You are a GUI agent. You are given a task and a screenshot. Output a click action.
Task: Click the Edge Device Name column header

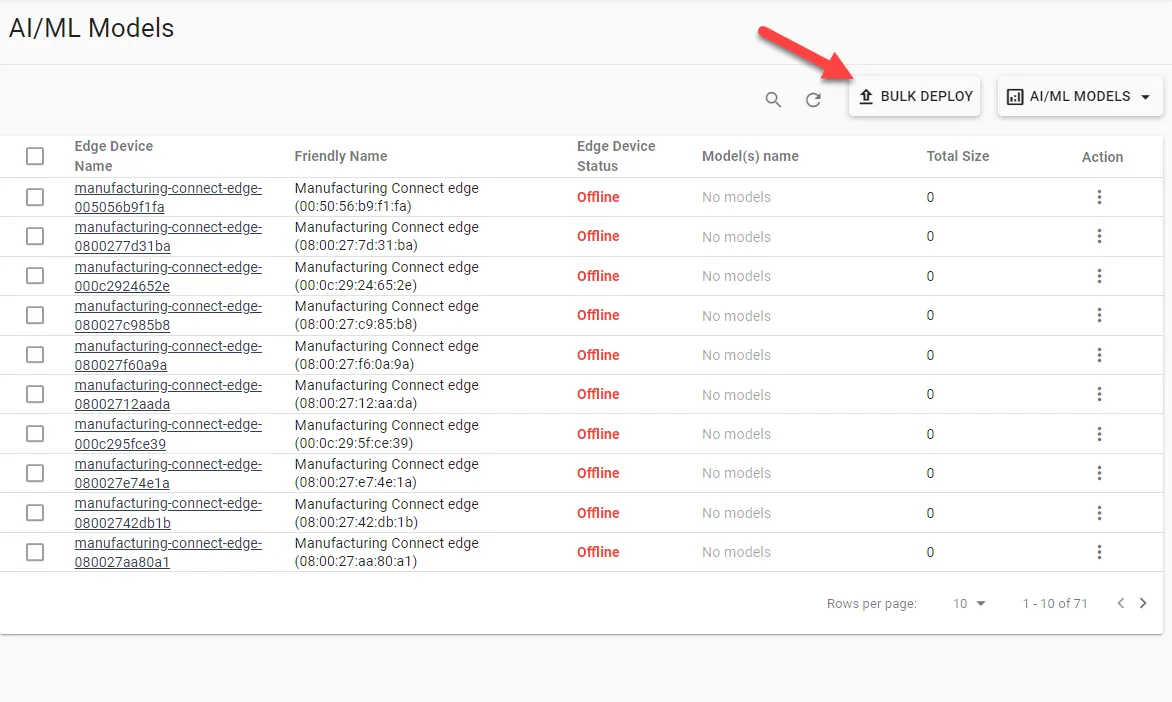[114, 156]
